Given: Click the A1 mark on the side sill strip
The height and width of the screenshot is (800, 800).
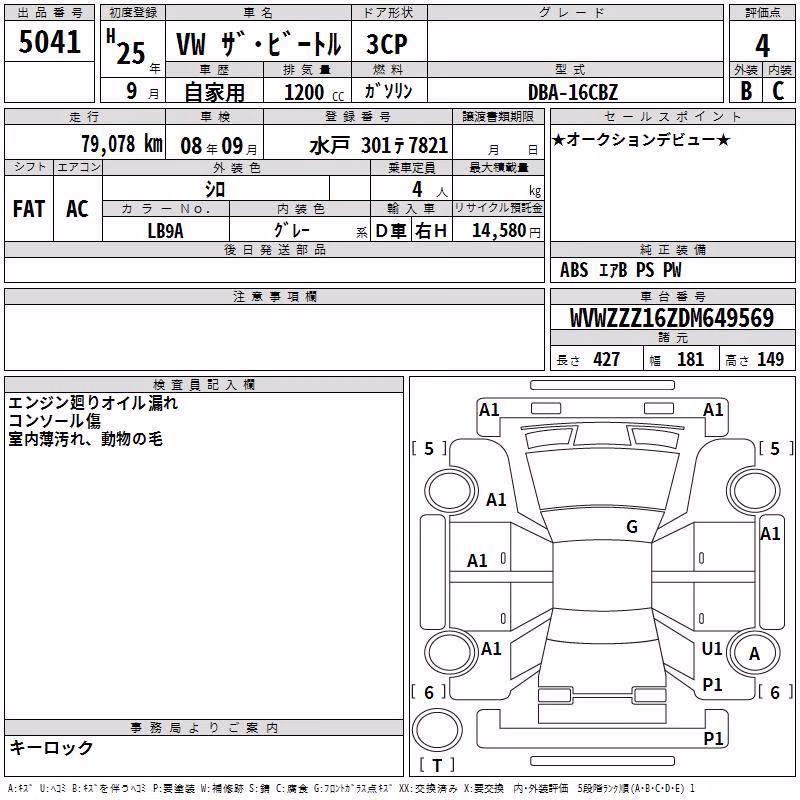Looking at the screenshot, I should [x=770, y=534].
